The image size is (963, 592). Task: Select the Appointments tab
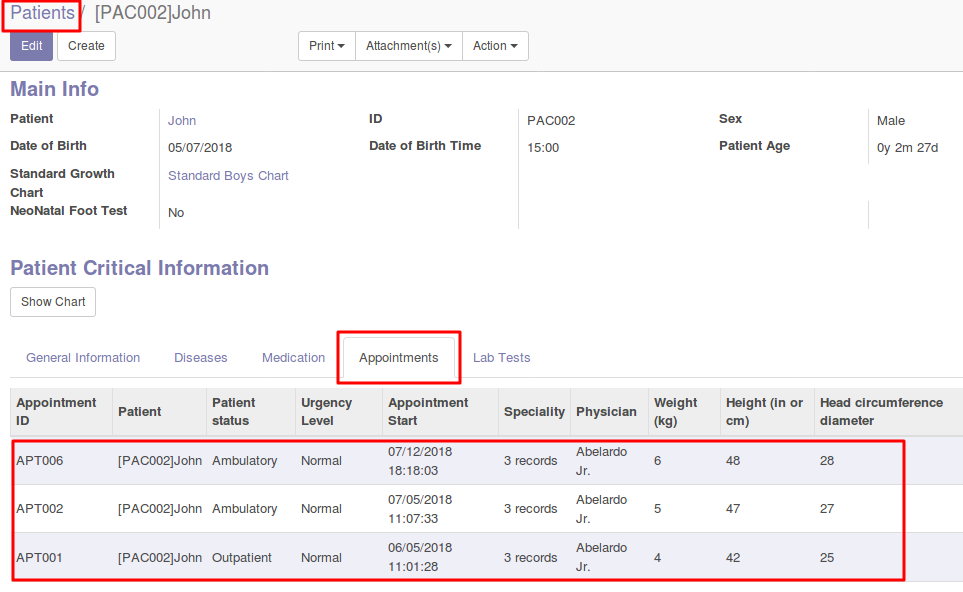click(399, 357)
